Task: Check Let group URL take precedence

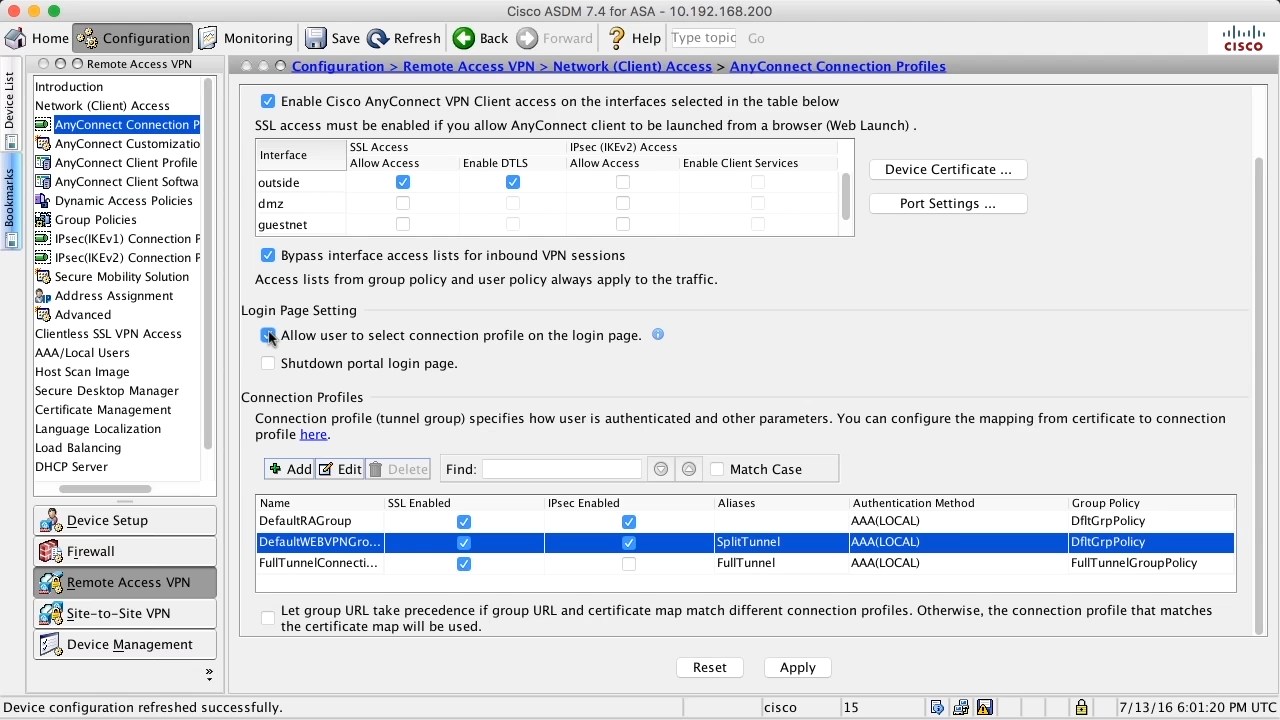Action: 268,618
